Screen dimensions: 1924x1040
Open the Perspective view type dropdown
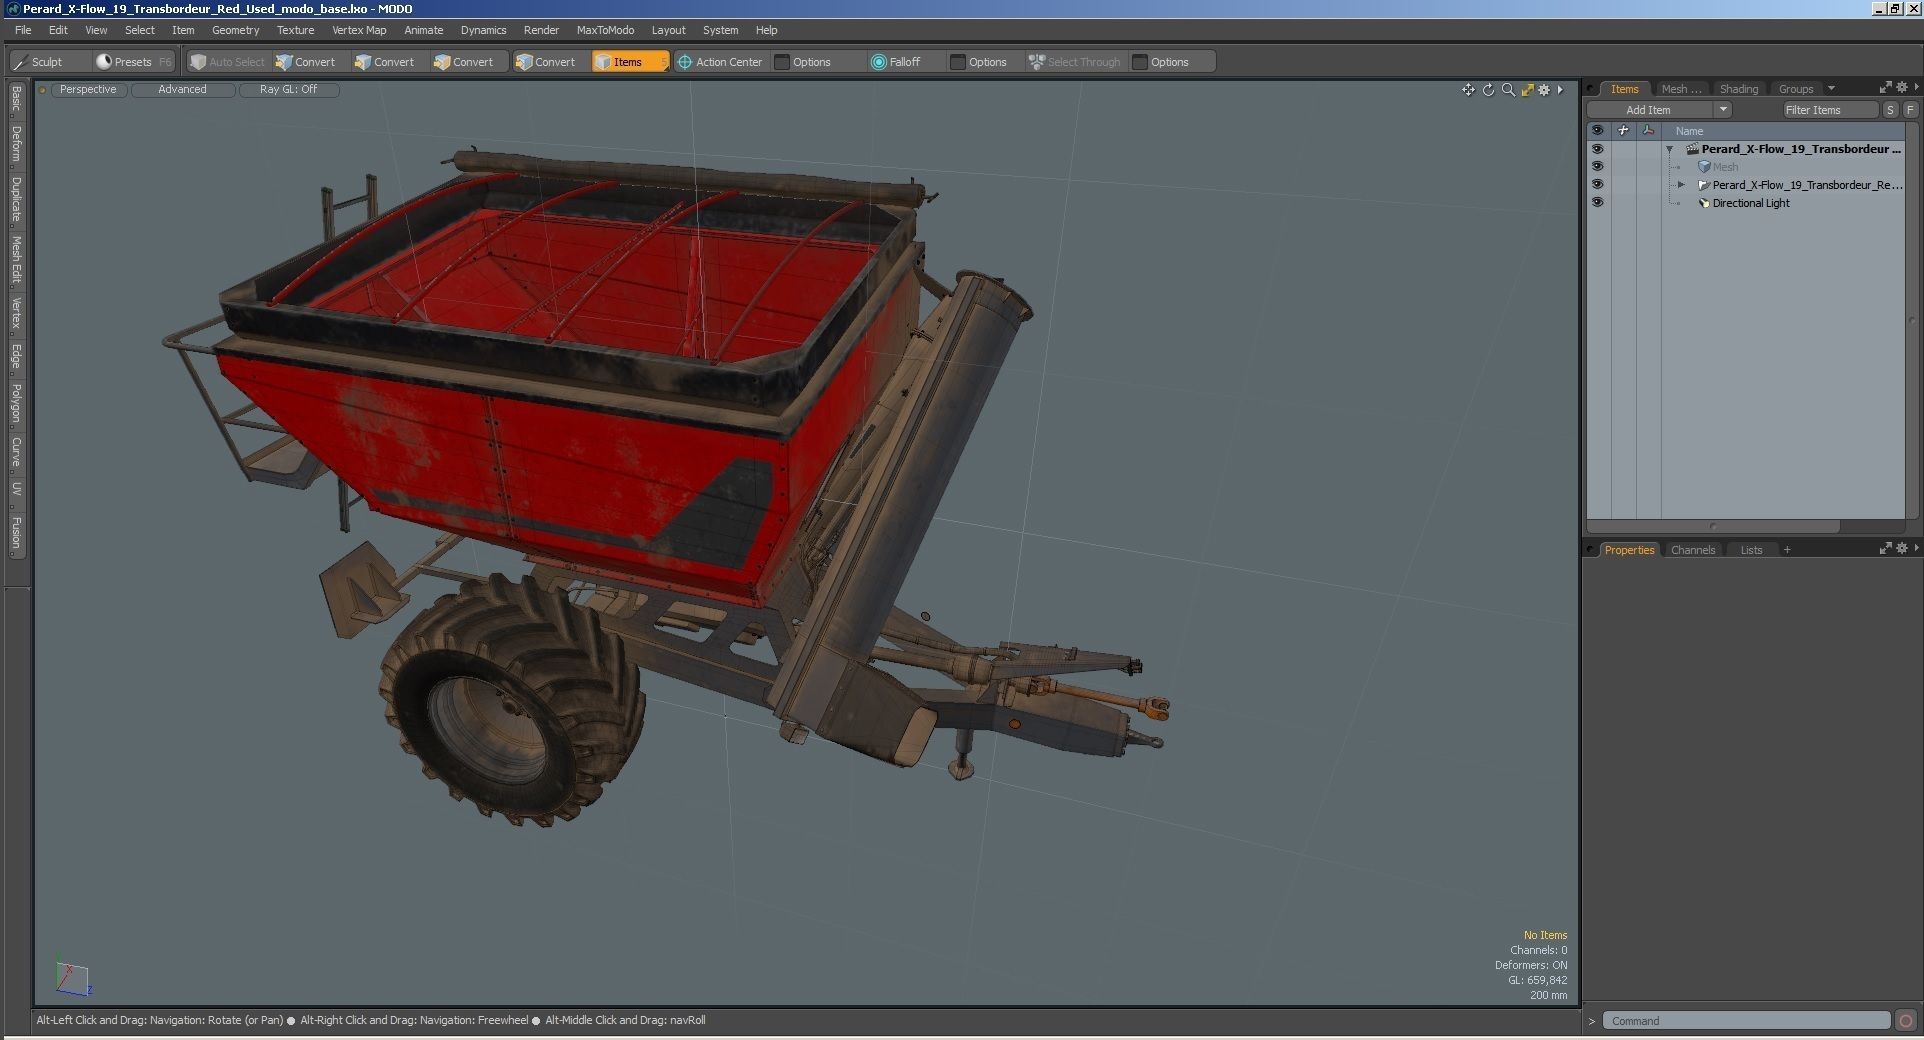88,90
